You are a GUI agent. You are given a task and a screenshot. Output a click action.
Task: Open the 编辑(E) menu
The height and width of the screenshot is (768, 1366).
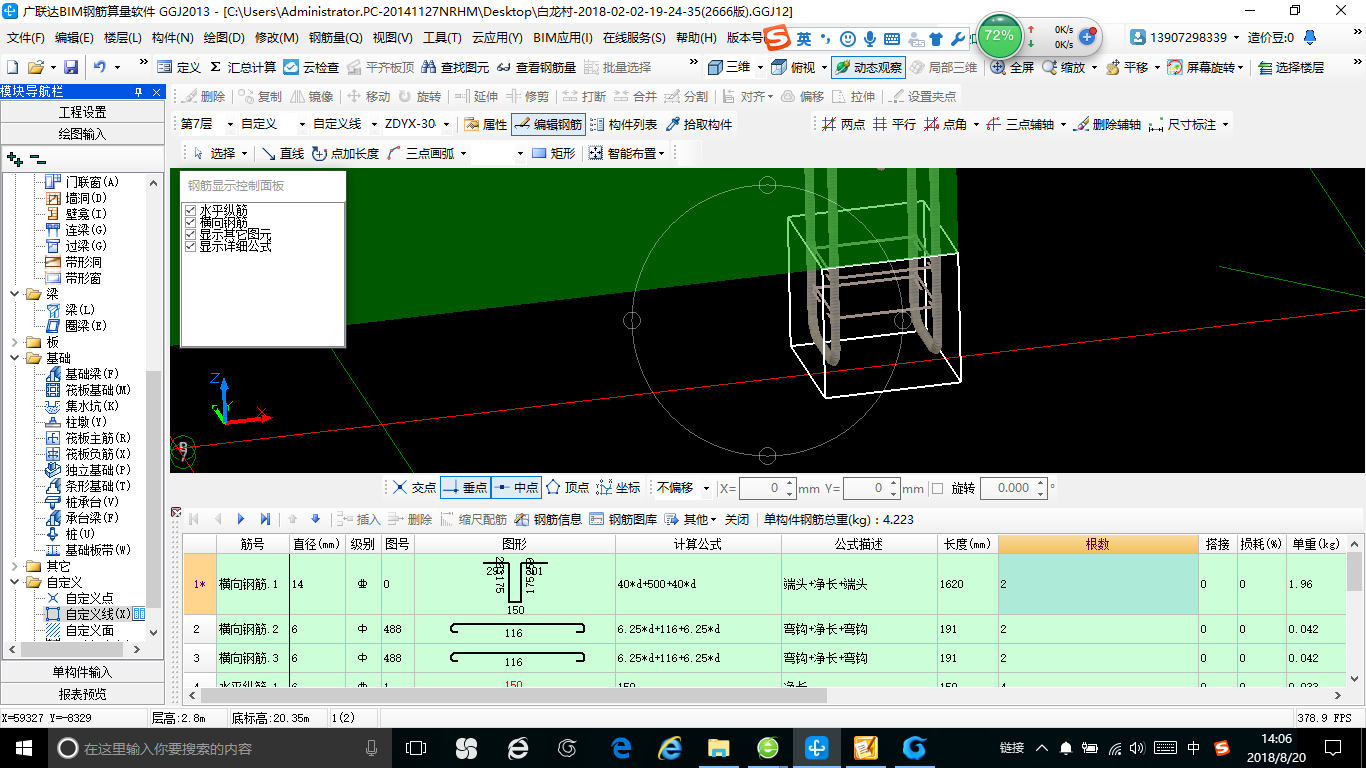(74, 38)
